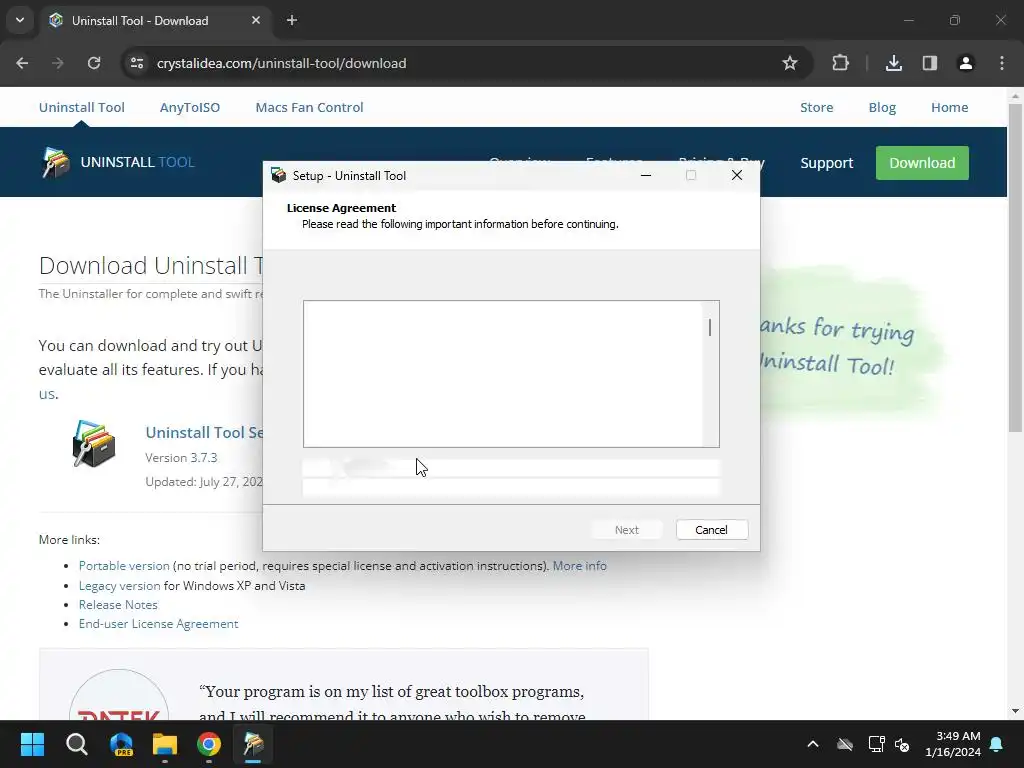Viewport: 1024px width, 768px height.
Task: Click the muted volume tray icon
Action: click(x=903, y=744)
